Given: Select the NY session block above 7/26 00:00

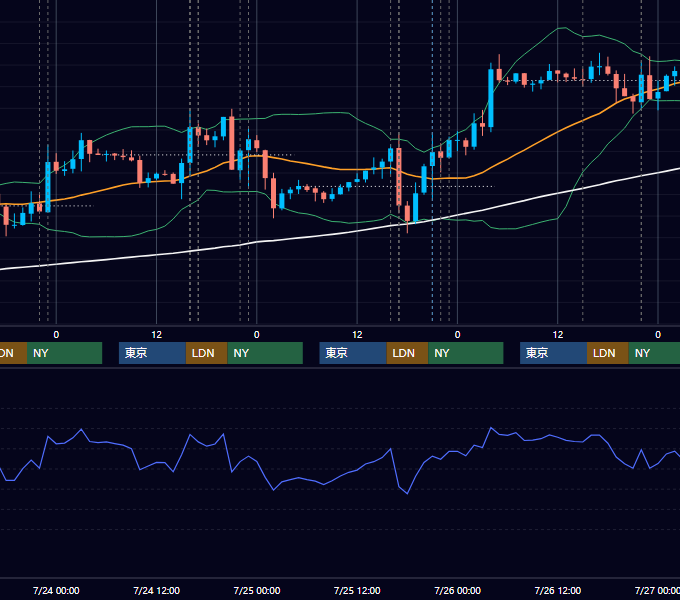Looking at the screenshot, I should pos(466,353).
